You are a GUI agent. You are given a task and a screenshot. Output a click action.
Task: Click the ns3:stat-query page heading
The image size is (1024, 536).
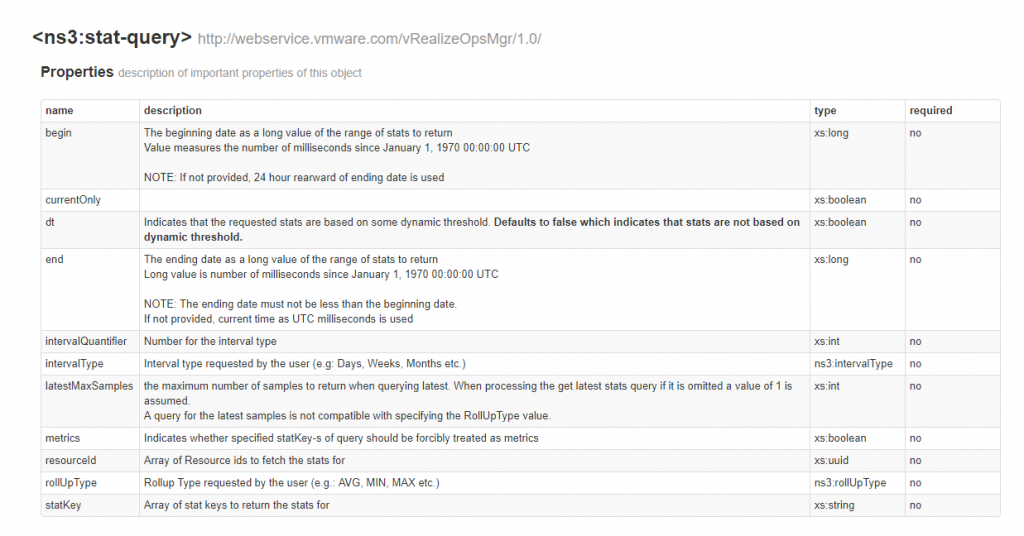point(112,38)
